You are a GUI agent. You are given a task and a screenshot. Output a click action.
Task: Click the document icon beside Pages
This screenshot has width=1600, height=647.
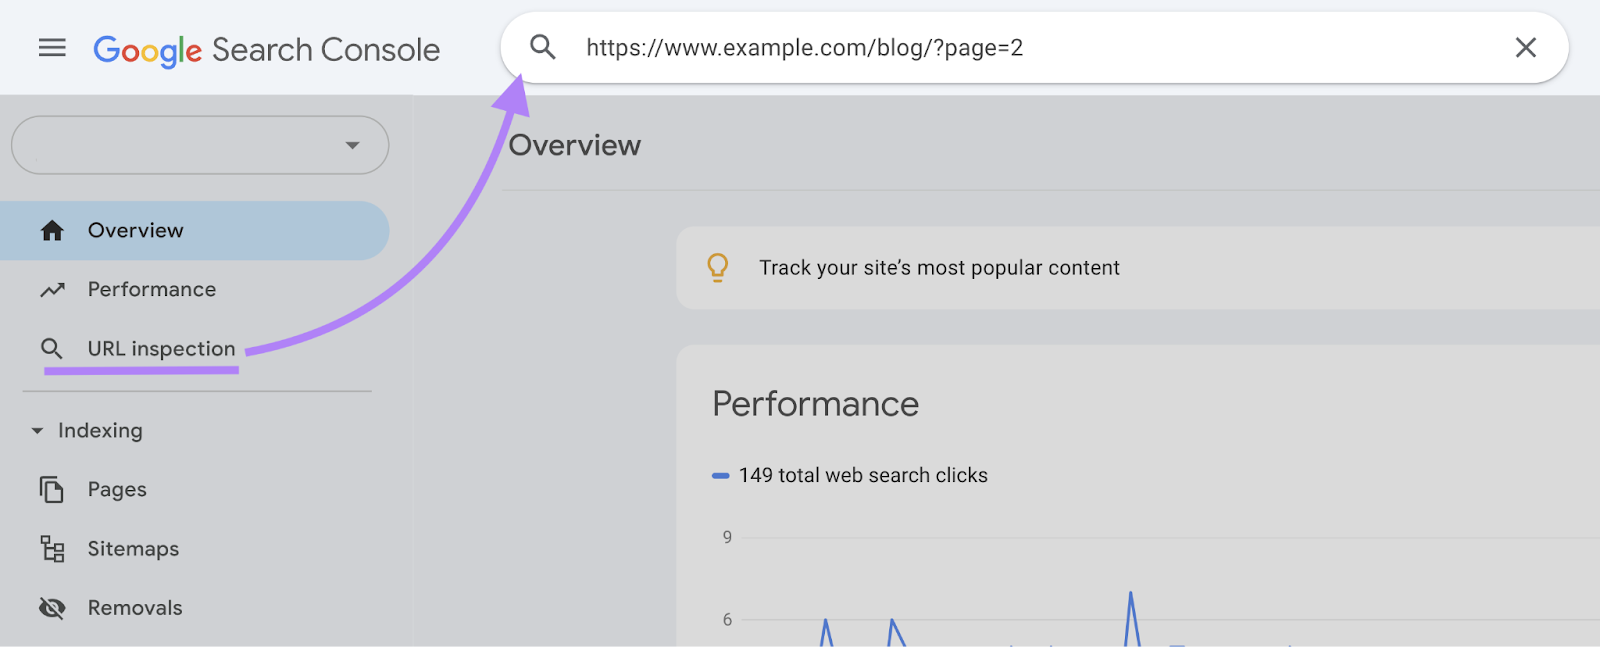point(51,489)
